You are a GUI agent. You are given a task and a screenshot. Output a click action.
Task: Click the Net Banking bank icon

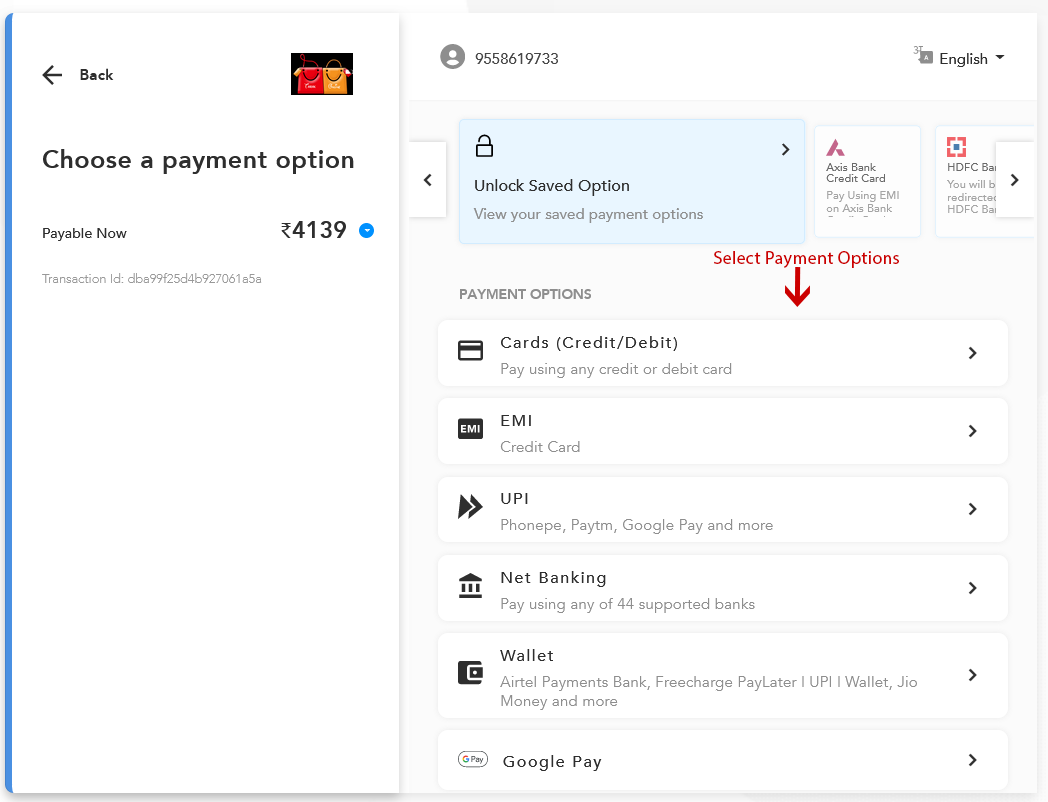(x=470, y=586)
